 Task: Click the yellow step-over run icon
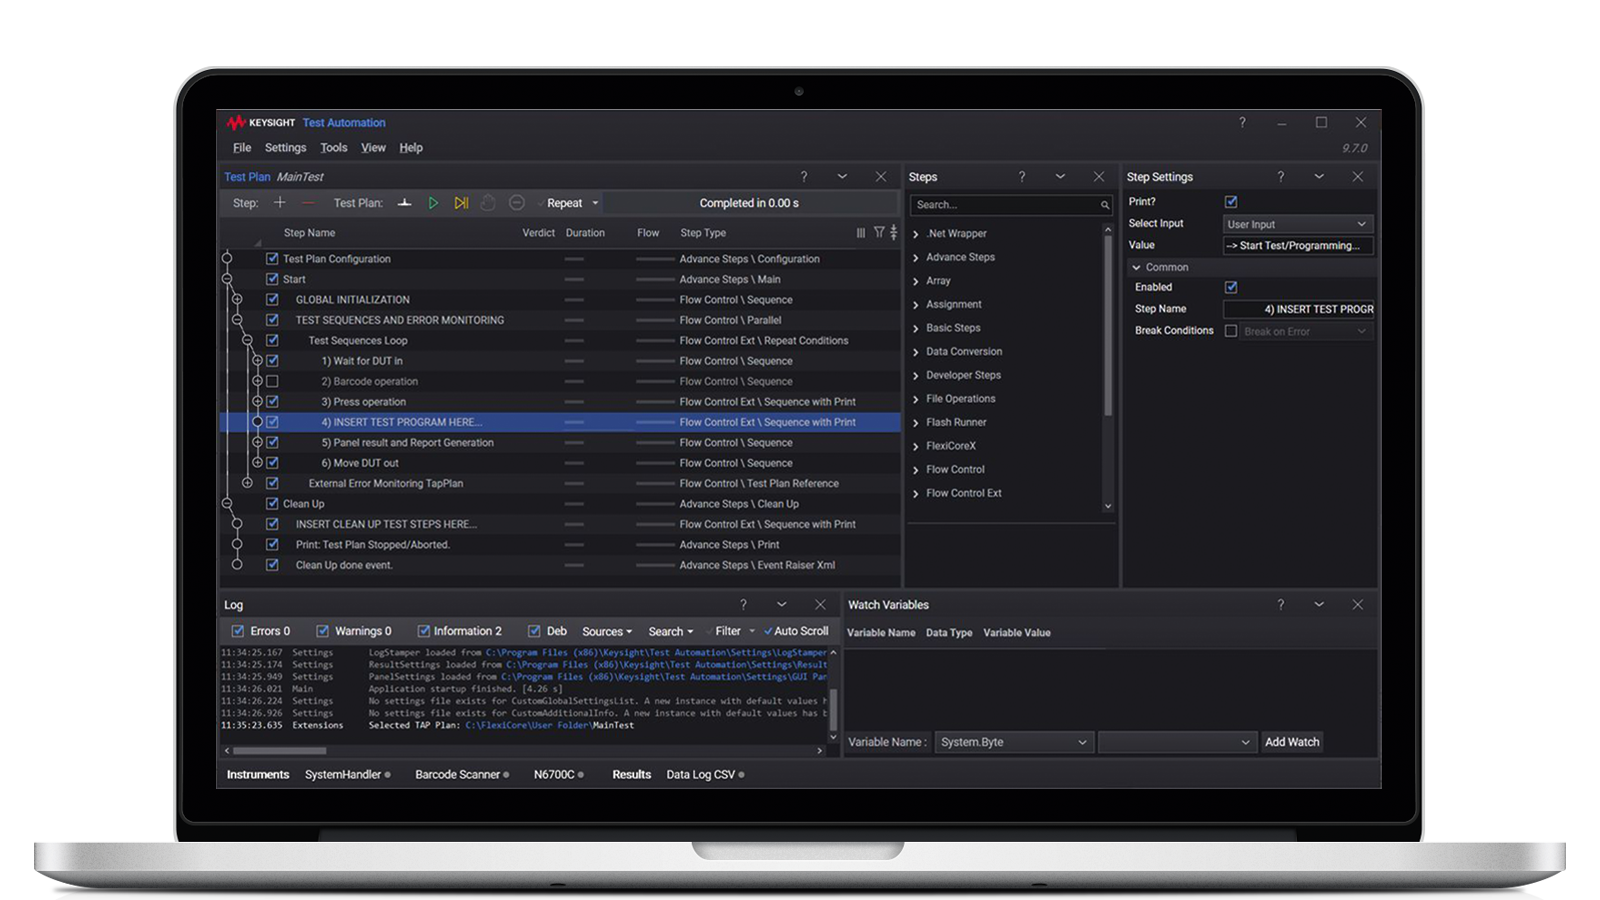461,203
